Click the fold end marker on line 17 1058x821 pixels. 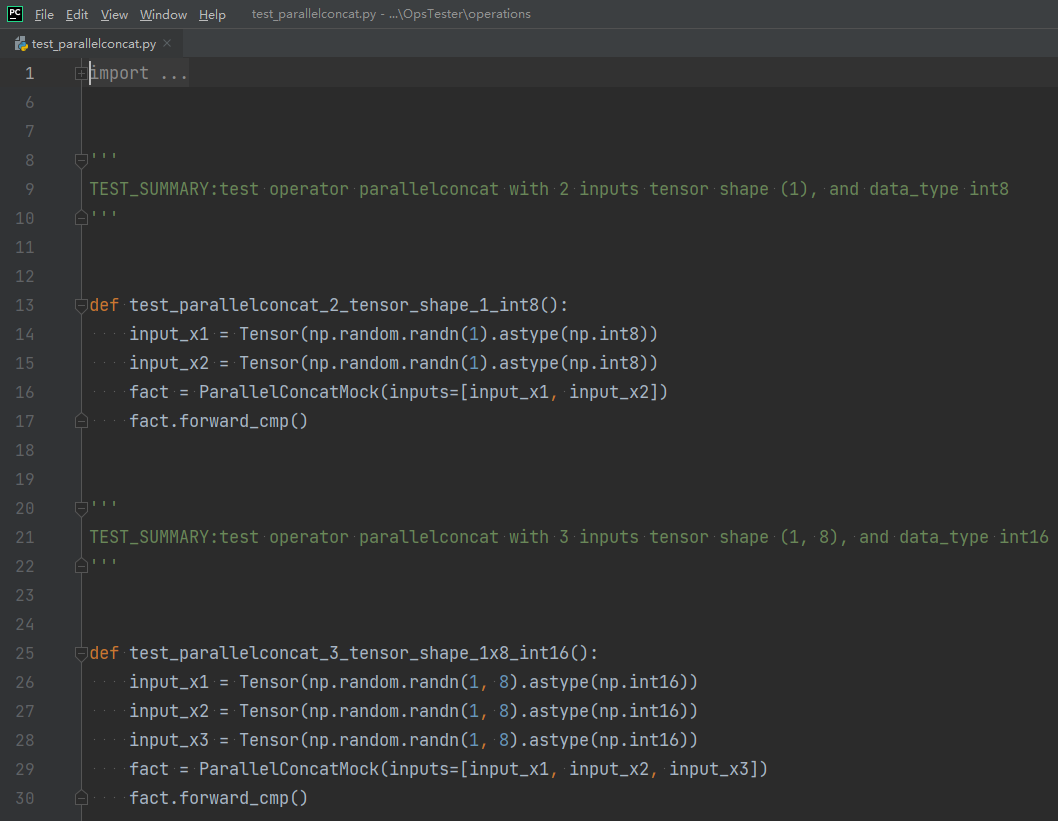click(81, 421)
